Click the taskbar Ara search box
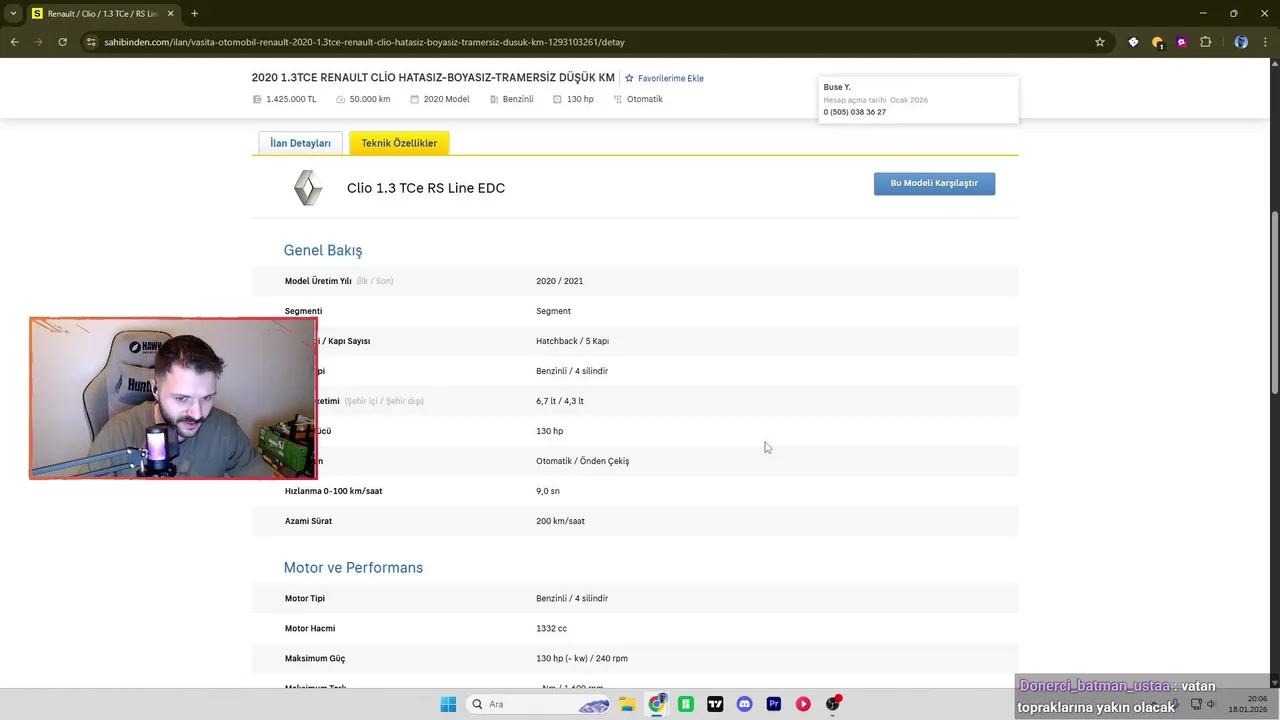The height and width of the screenshot is (720, 1280). pyautogui.click(x=539, y=704)
